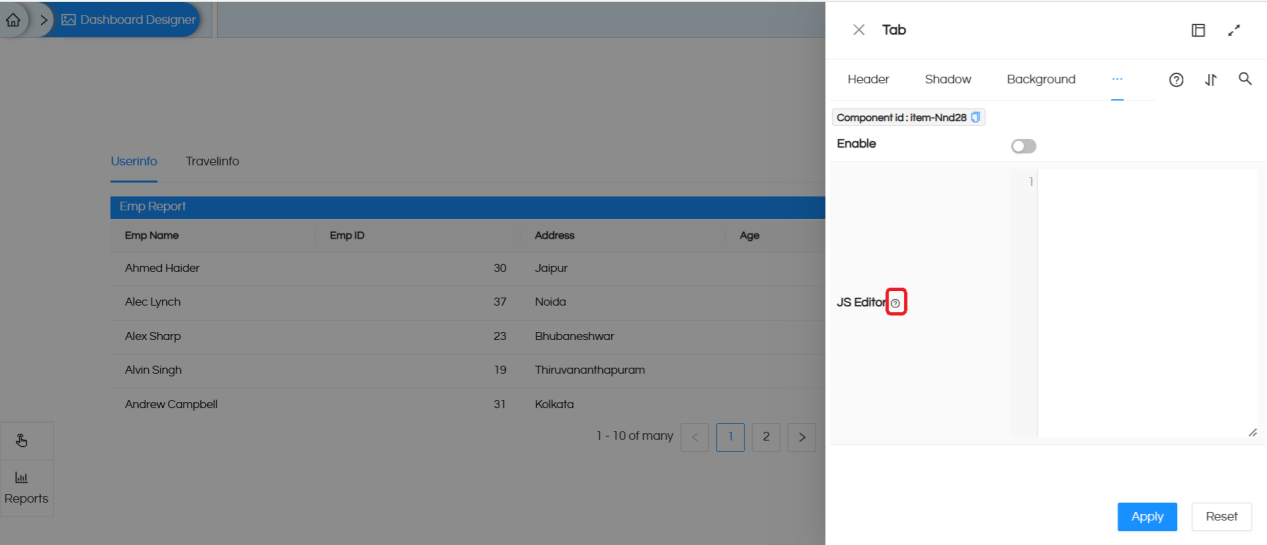Viewport: 1267px width, 545px height.
Task: Click the Thiruvananthapuram address cell
Action: click(x=590, y=370)
